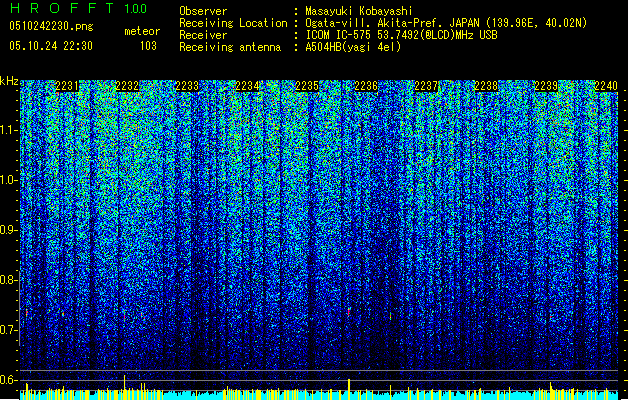Screen dimensions: 629x400
Task: Select the 2240 time marker
Action: click(x=605, y=87)
